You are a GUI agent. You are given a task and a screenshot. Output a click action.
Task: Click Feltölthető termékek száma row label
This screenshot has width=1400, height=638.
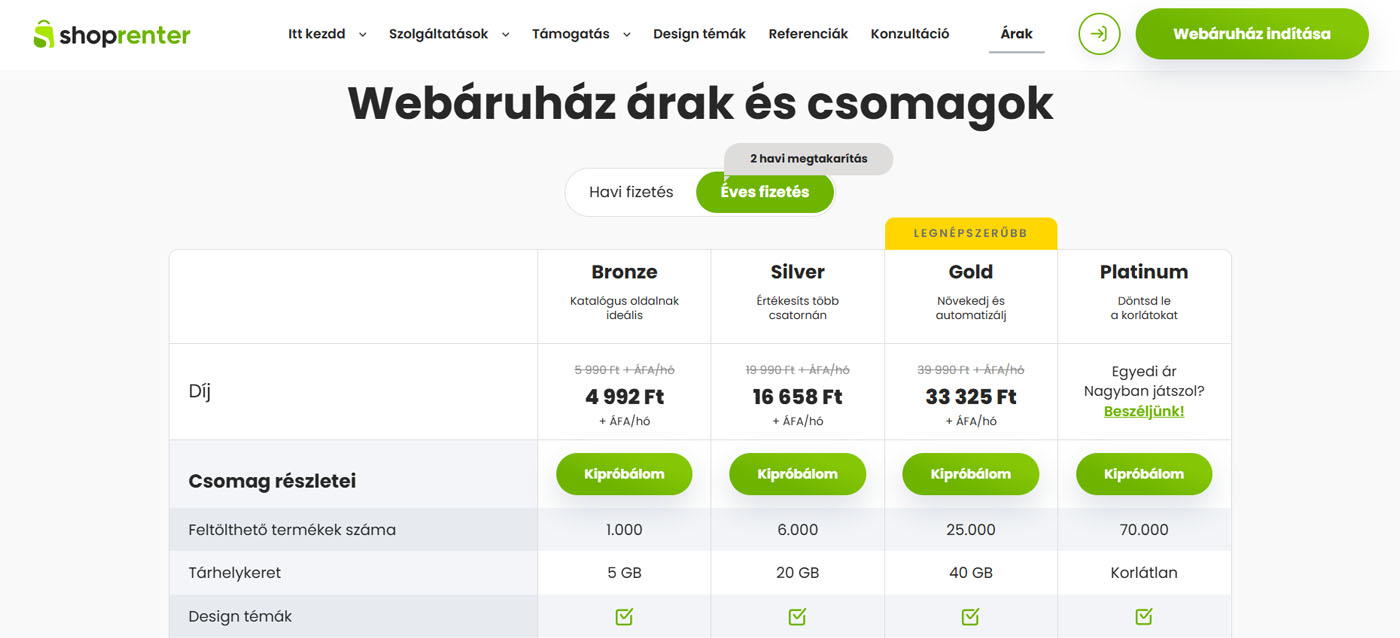(292, 530)
